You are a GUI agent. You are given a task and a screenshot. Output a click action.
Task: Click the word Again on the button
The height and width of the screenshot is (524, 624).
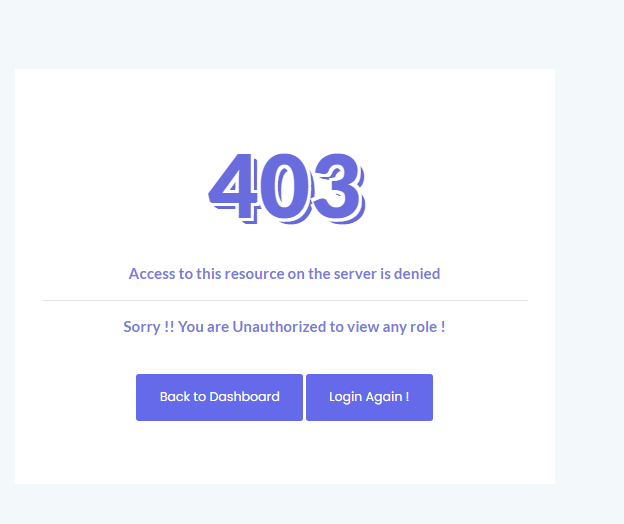click(x=384, y=397)
